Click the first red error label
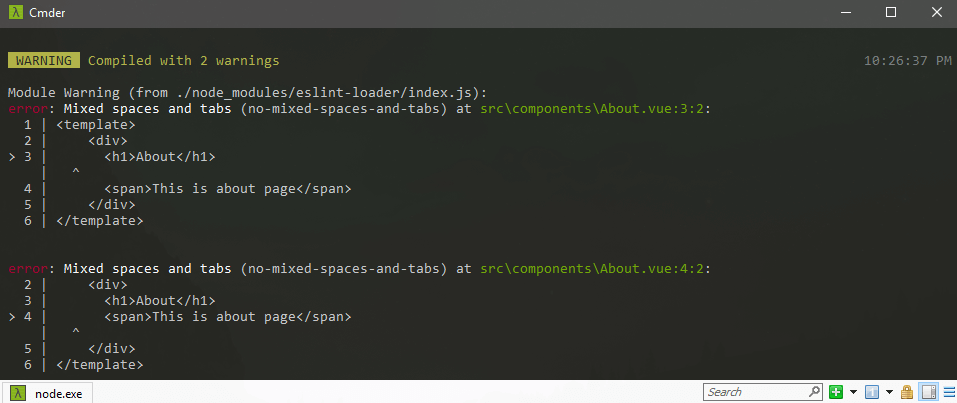The image size is (957, 403). 27,109
